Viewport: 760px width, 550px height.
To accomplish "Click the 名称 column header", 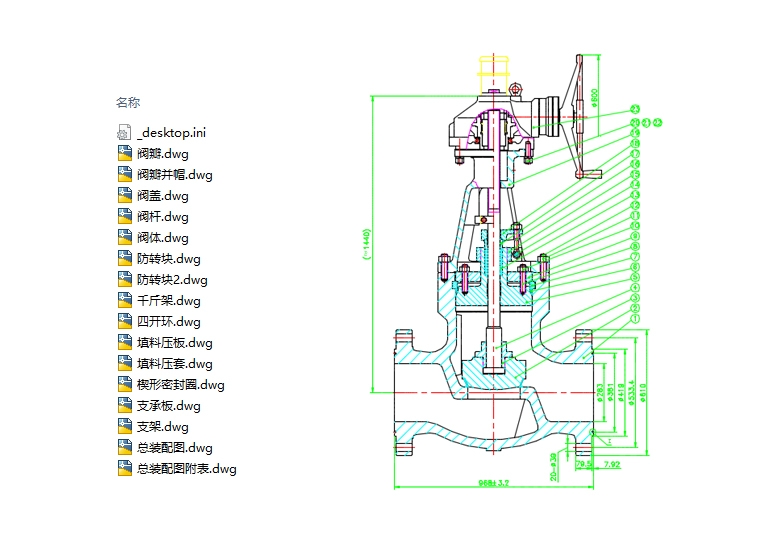I will pyautogui.click(x=128, y=102).
